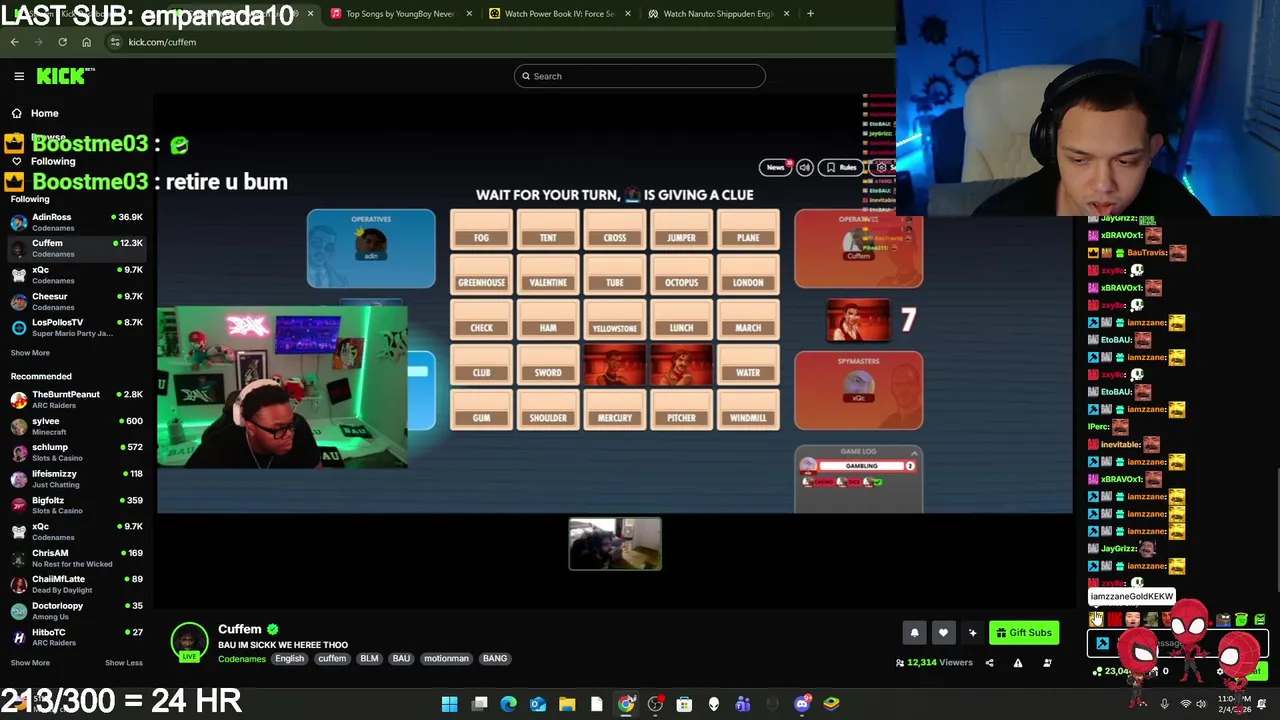
Task: Click the browser home icon
Action: (86, 42)
